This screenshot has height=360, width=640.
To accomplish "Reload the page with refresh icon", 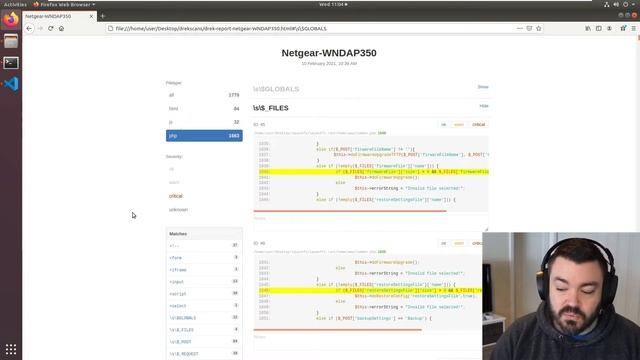I will tap(51, 29).
